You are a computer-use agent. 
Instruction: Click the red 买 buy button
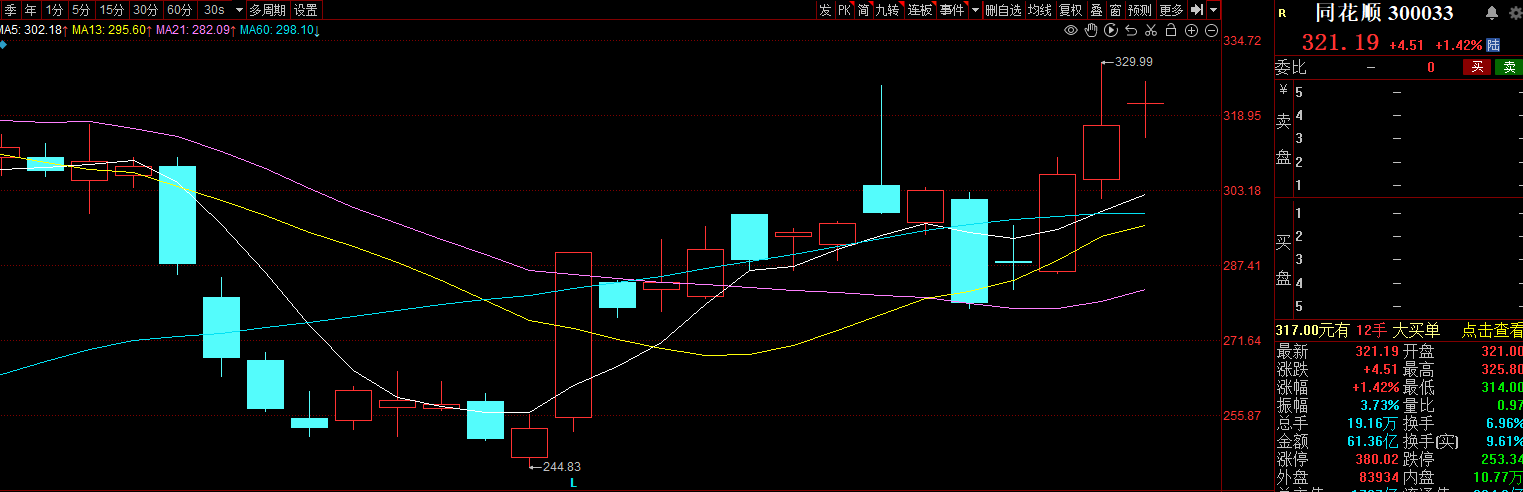click(x=1477, y=68)
